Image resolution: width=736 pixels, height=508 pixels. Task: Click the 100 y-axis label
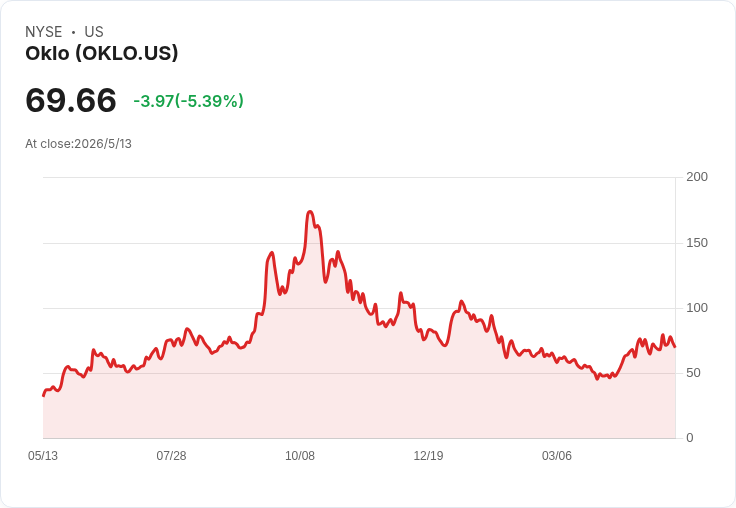[697, 308]
